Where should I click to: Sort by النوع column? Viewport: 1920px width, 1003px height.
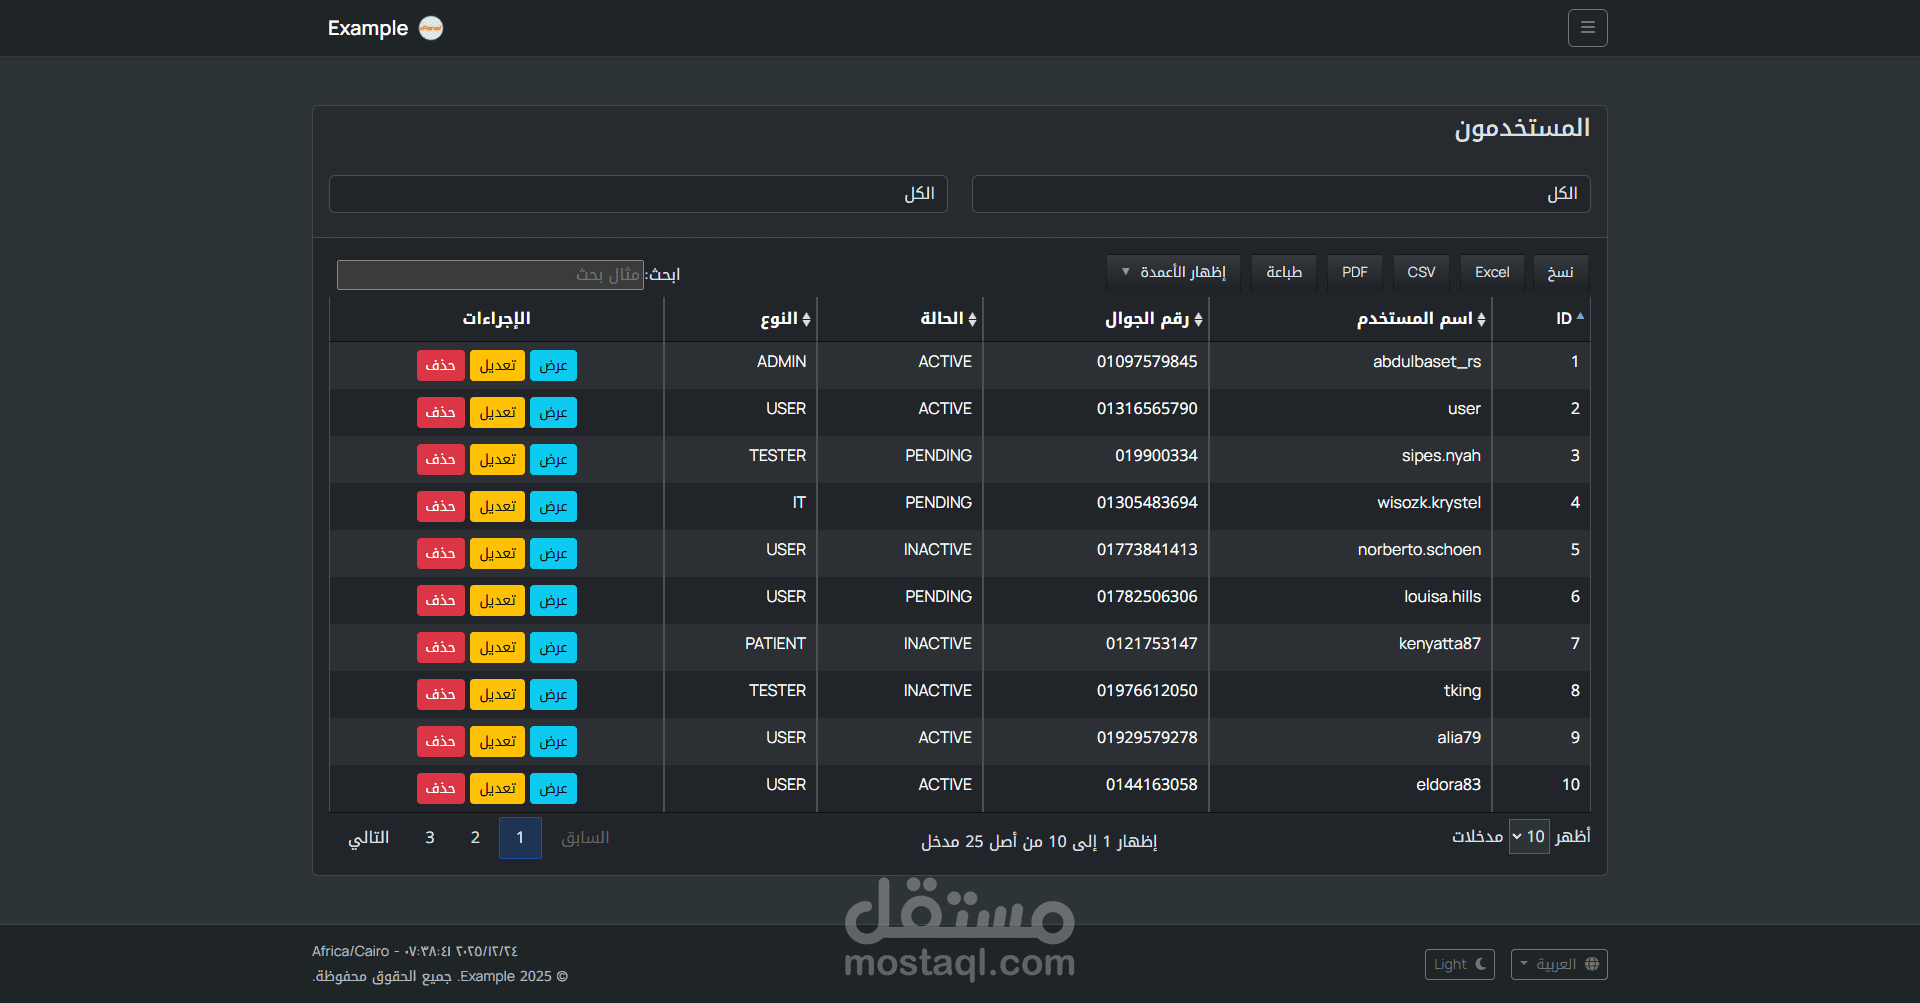(740, 319)
